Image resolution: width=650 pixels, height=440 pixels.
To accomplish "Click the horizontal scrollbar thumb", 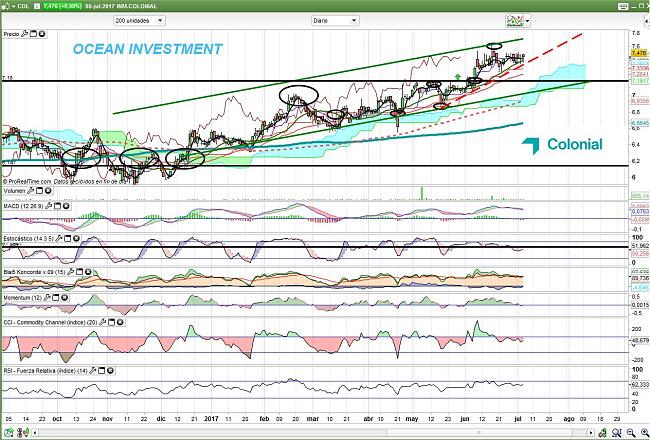I will (x=479, y=433).
